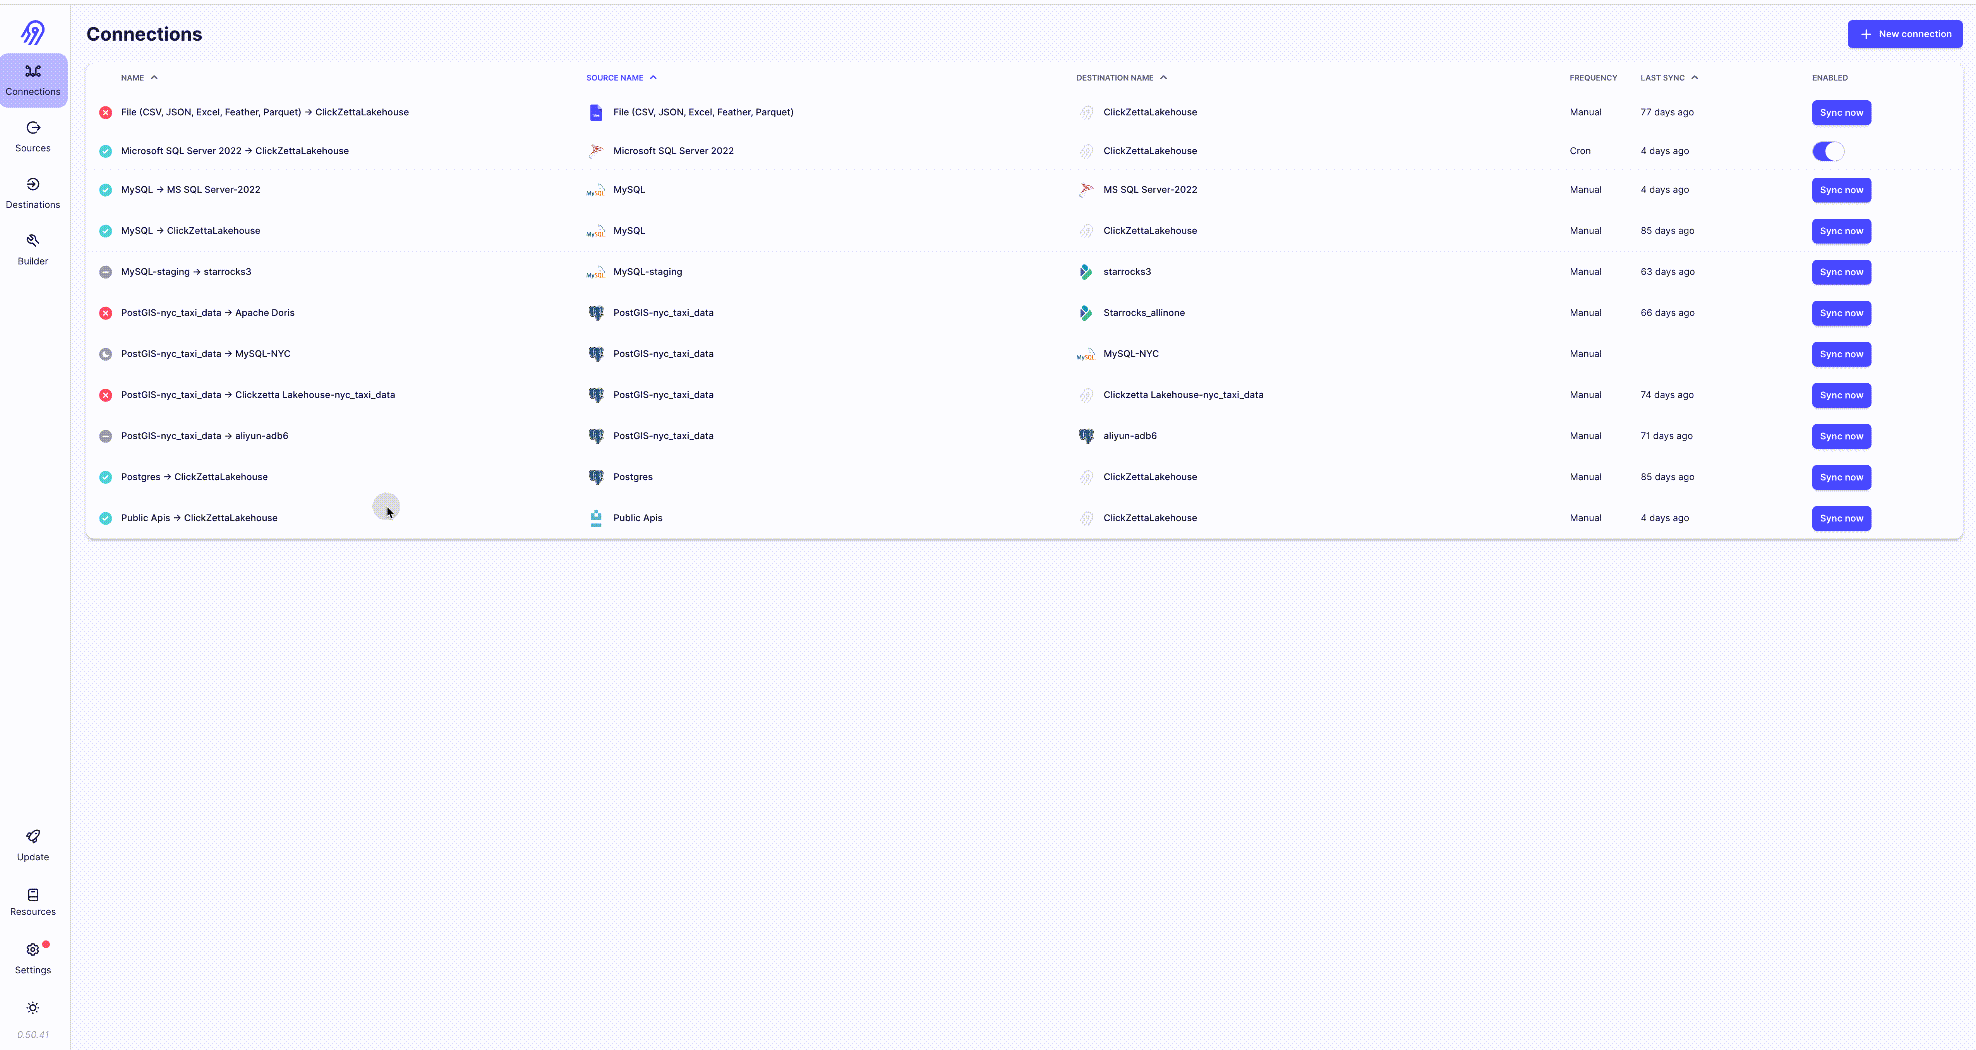Screen dimensions: 1976x1050
Task: Open Settings via the gear icon
Action: pyautogui.click(x=33, y=949)
